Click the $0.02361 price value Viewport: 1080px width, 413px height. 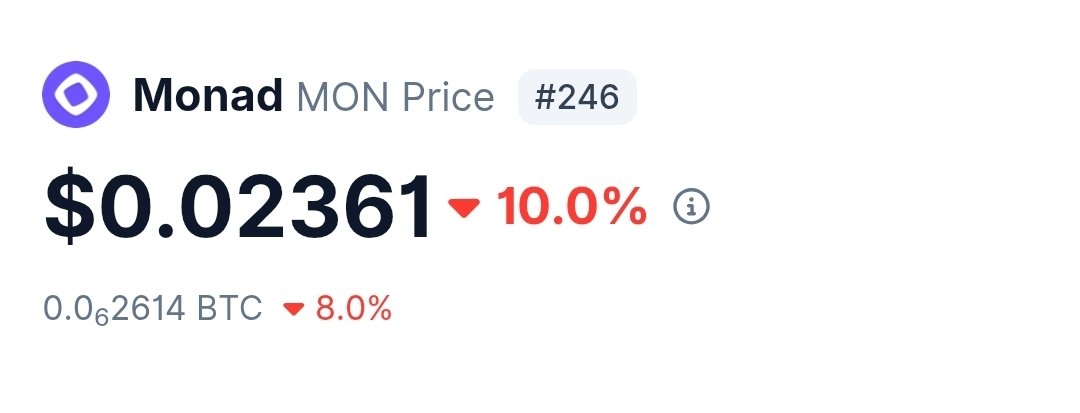238,207
